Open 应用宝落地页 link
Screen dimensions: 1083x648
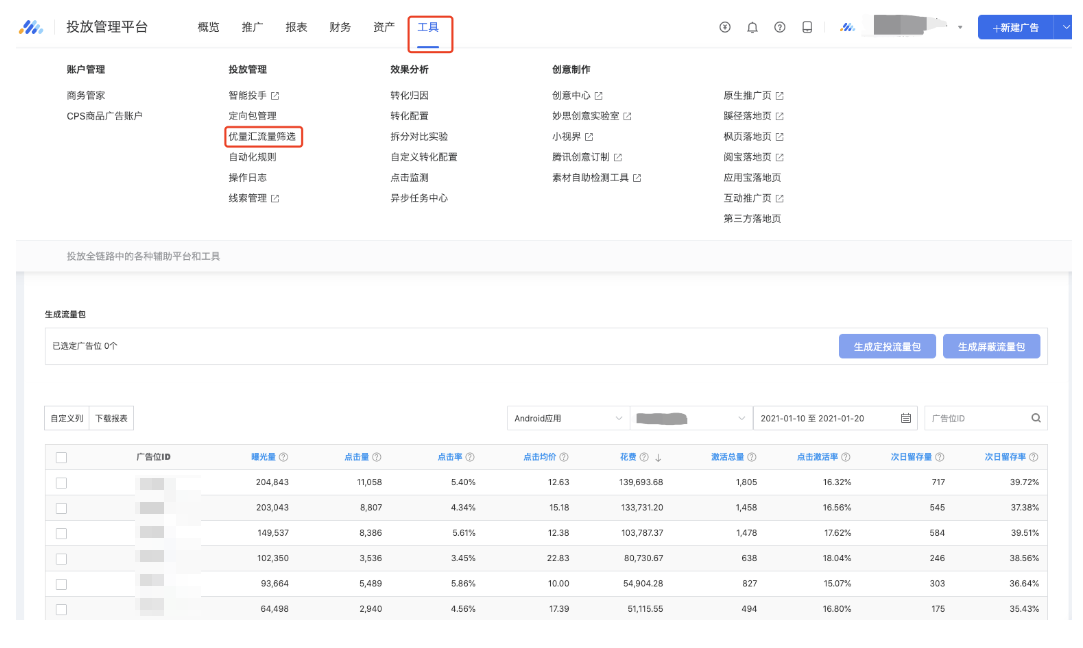(752, 178)
